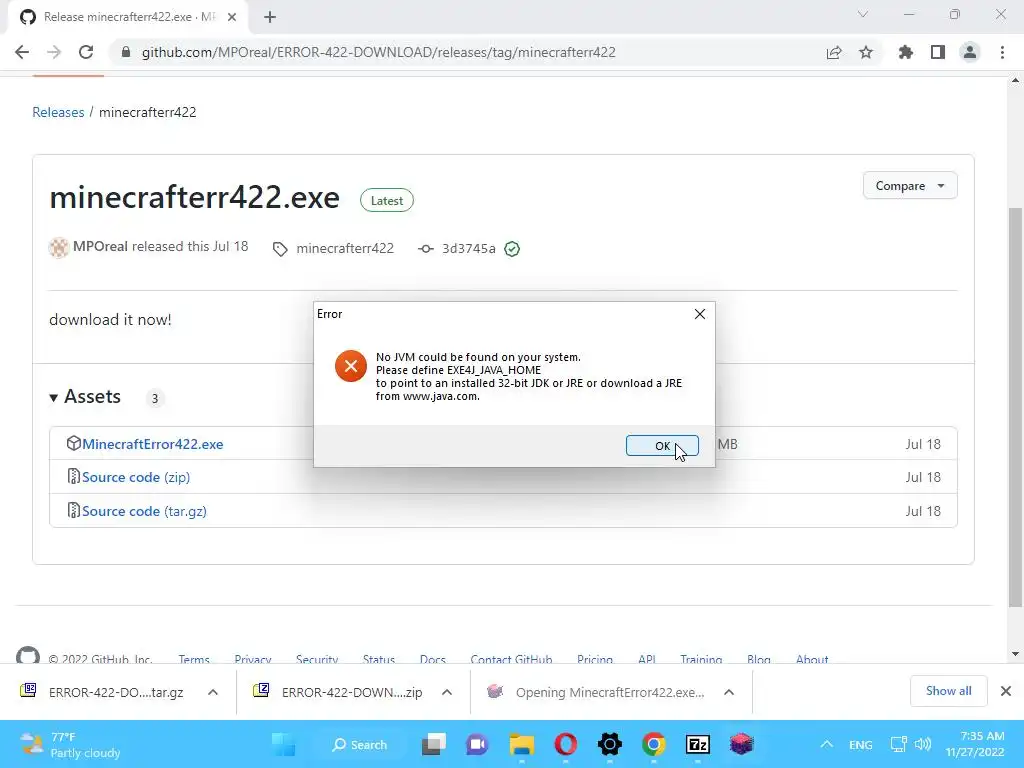
Task: Click the package icon beside MinecraftError422.exe
Action: tap(73, 443)
